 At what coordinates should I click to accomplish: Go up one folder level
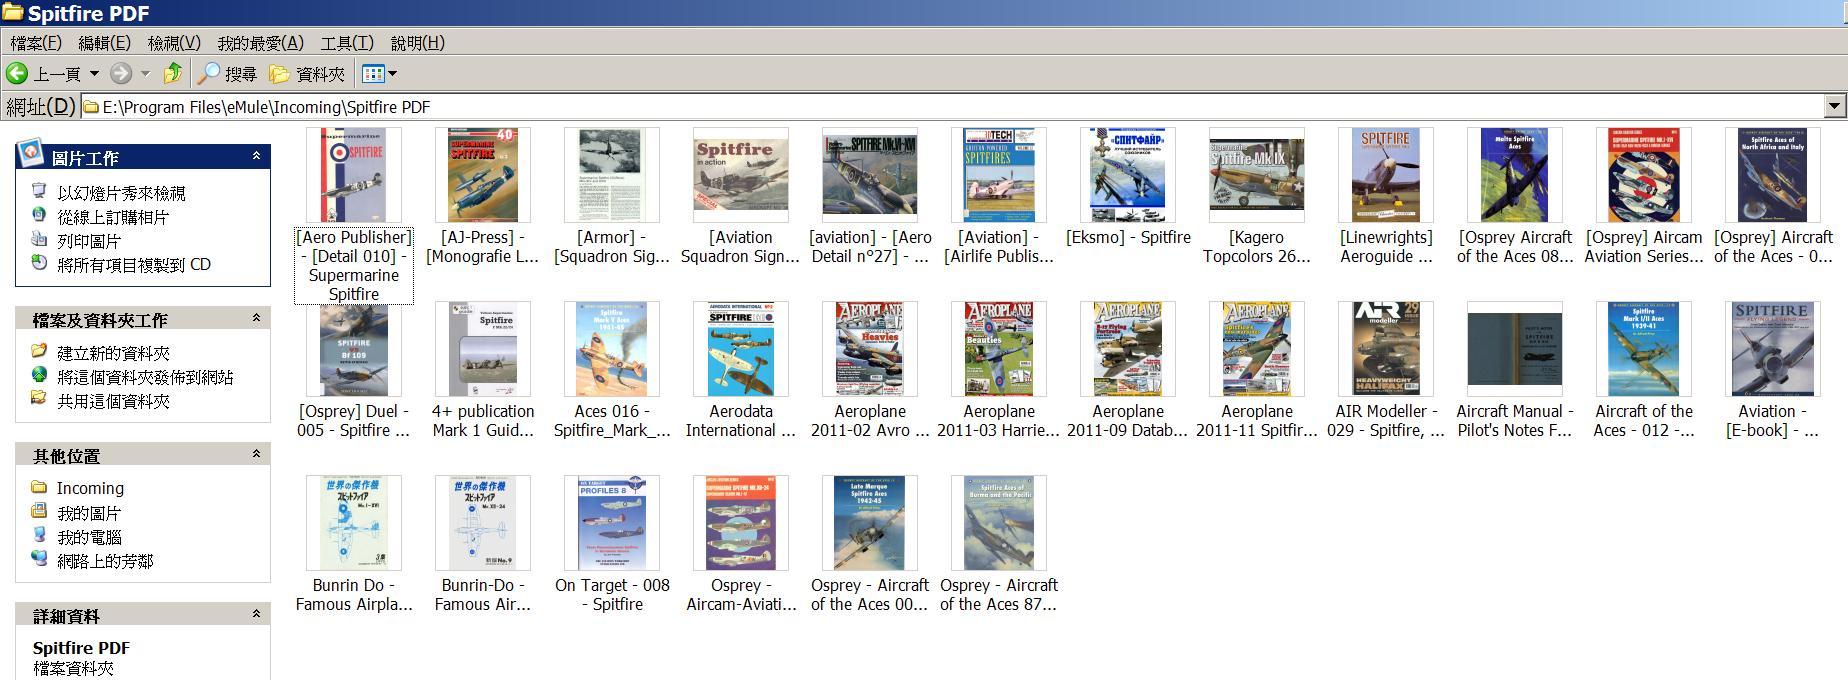coord(173,74)
